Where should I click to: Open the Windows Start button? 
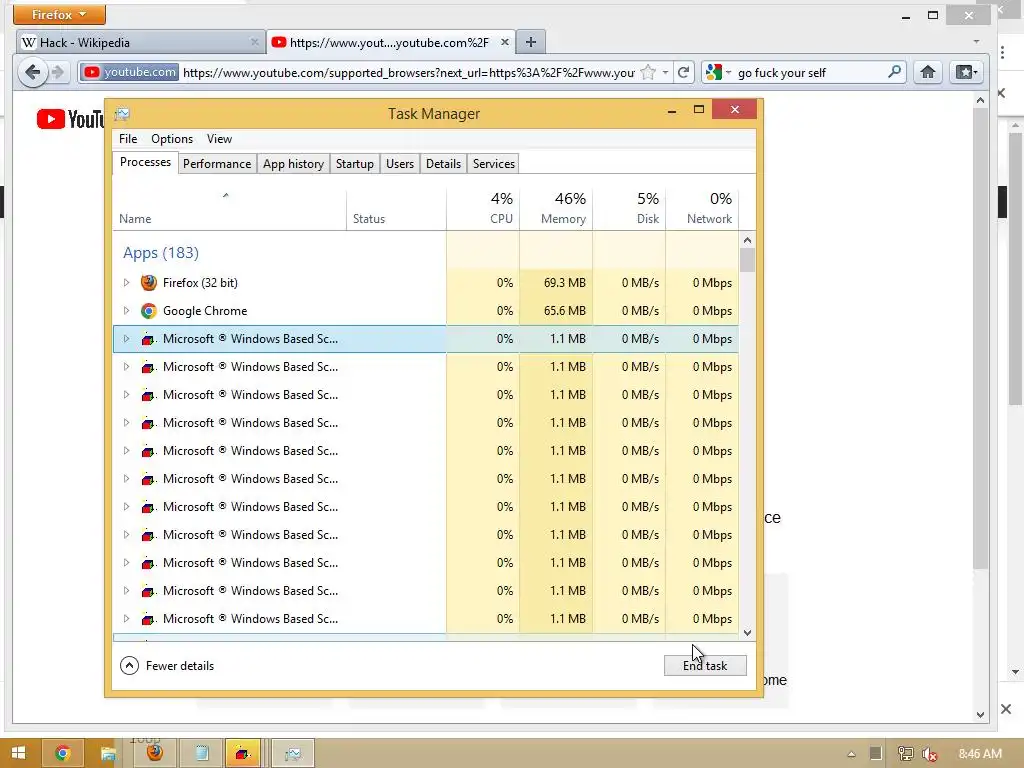[18, 753]
